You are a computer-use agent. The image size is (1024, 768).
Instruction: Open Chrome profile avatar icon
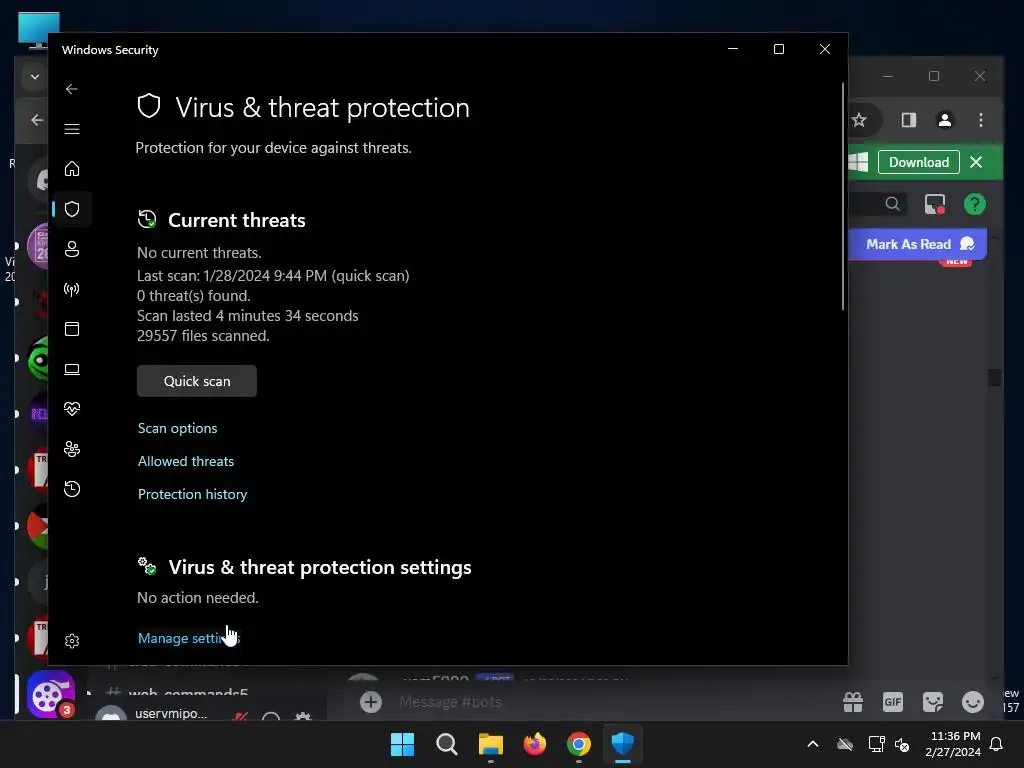coord(944,120)
